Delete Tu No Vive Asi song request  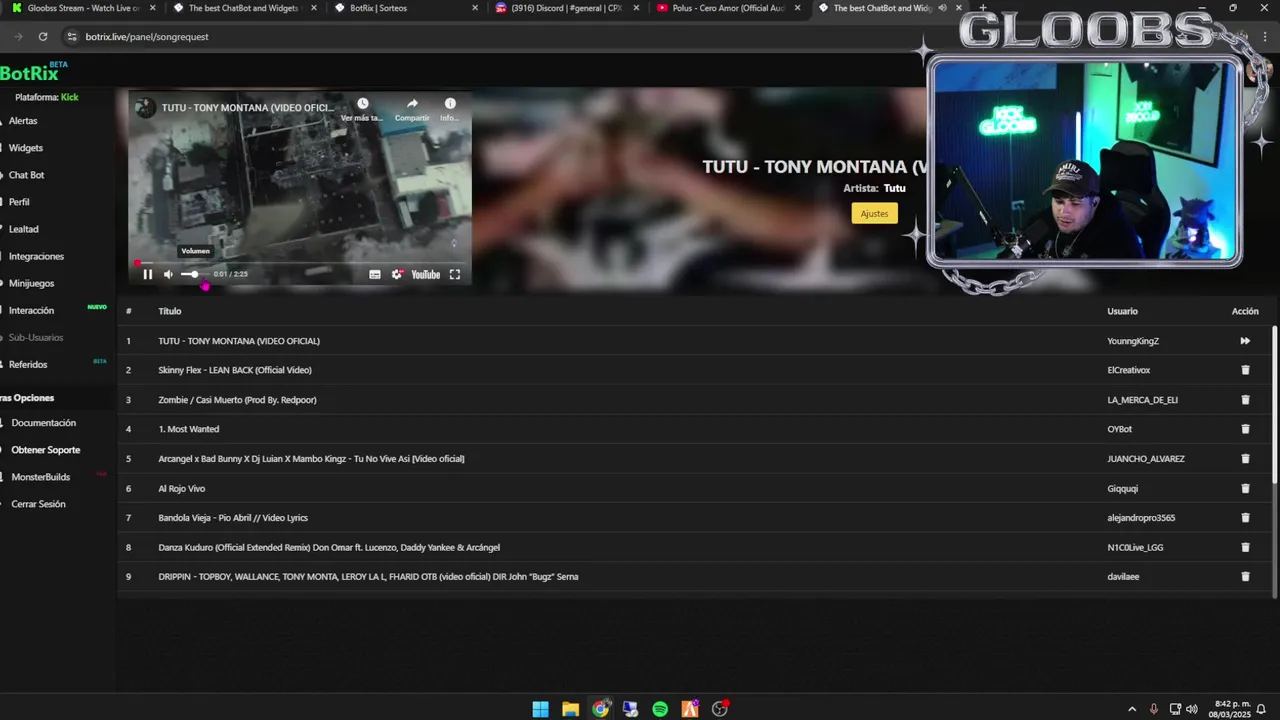point(1245,459)
